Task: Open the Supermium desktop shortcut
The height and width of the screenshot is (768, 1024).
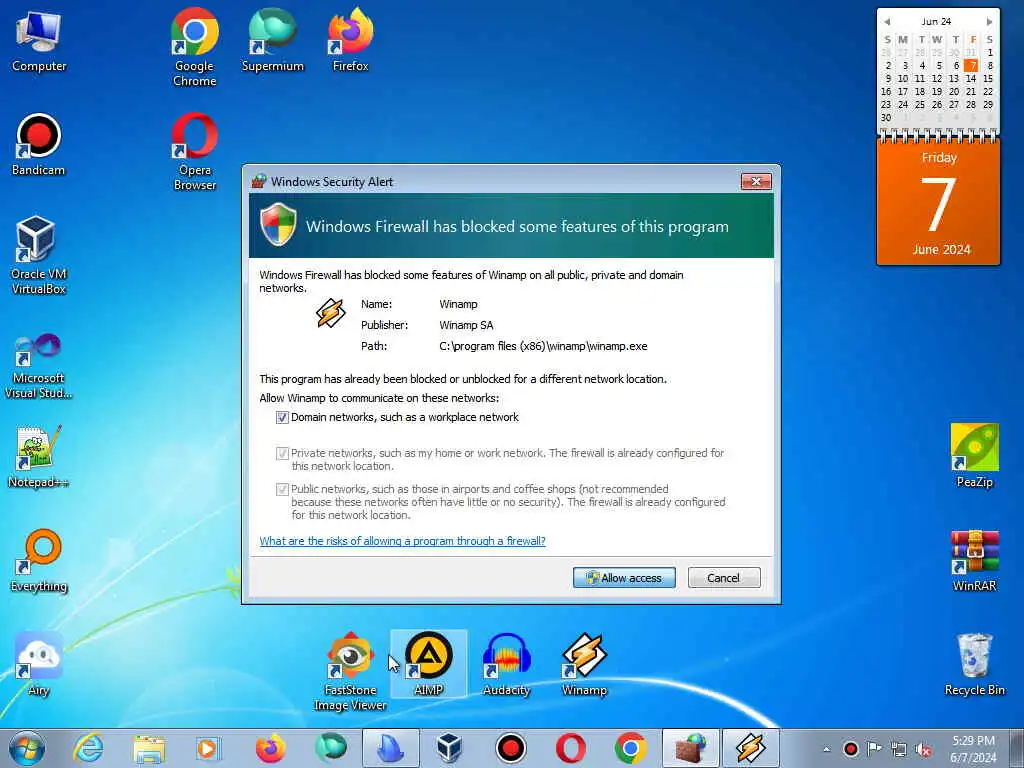Action: point(272,40)
